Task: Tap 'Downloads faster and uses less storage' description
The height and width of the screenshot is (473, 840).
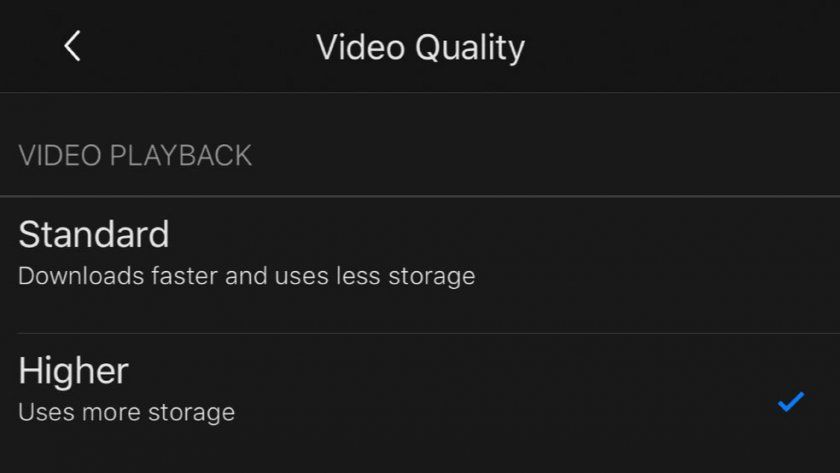Action: click(x=246, y=276)
